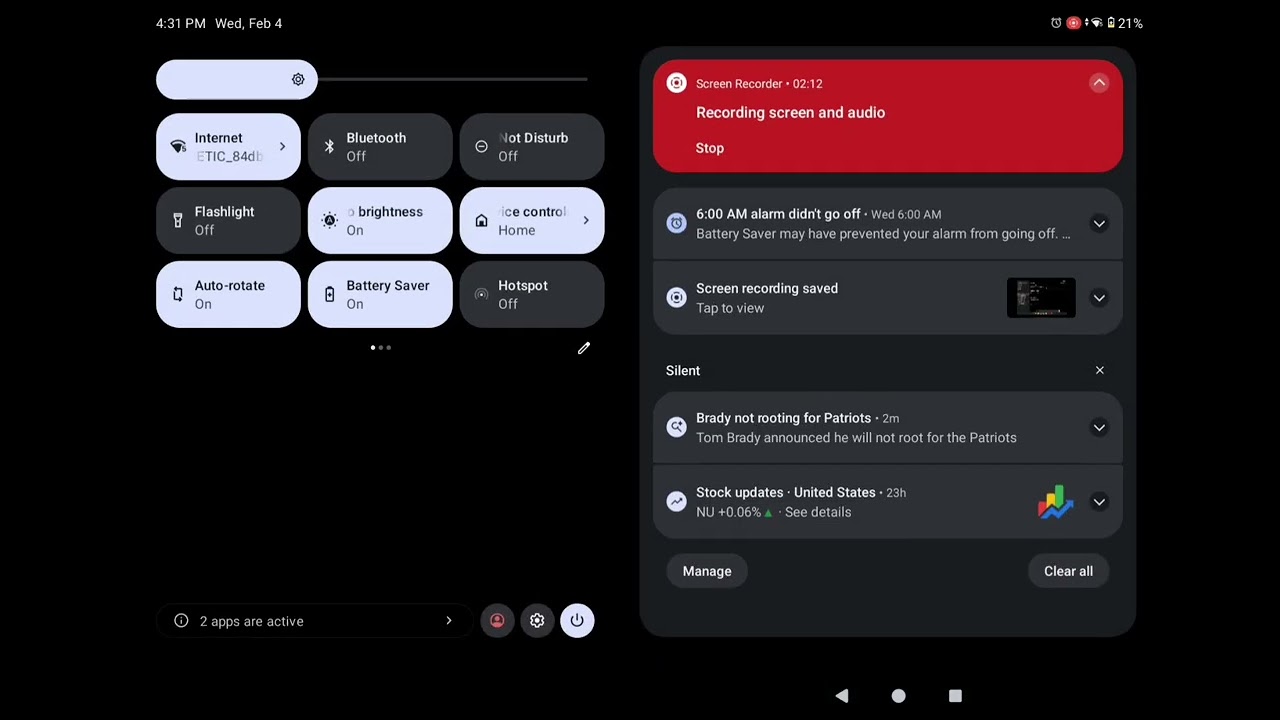Image resolution: width=1280 pixels, height=720 pixels.
Task: Collapse the Screen Recorder notification
Action: point(1099,83)
